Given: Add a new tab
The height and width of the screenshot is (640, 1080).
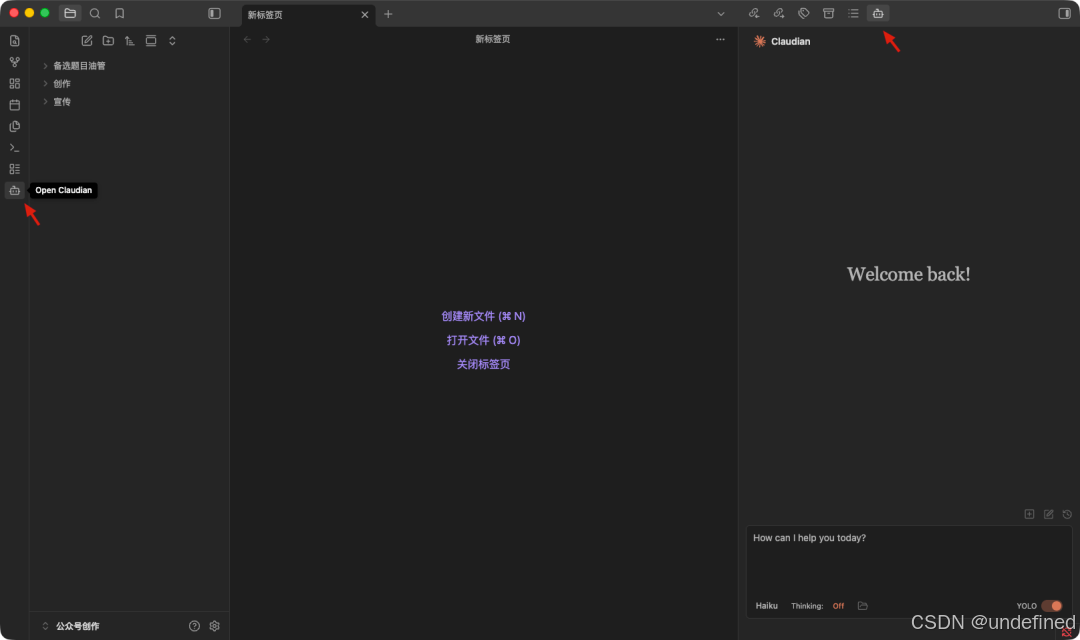Looking at the screenshot, I should tap(388, 14).
